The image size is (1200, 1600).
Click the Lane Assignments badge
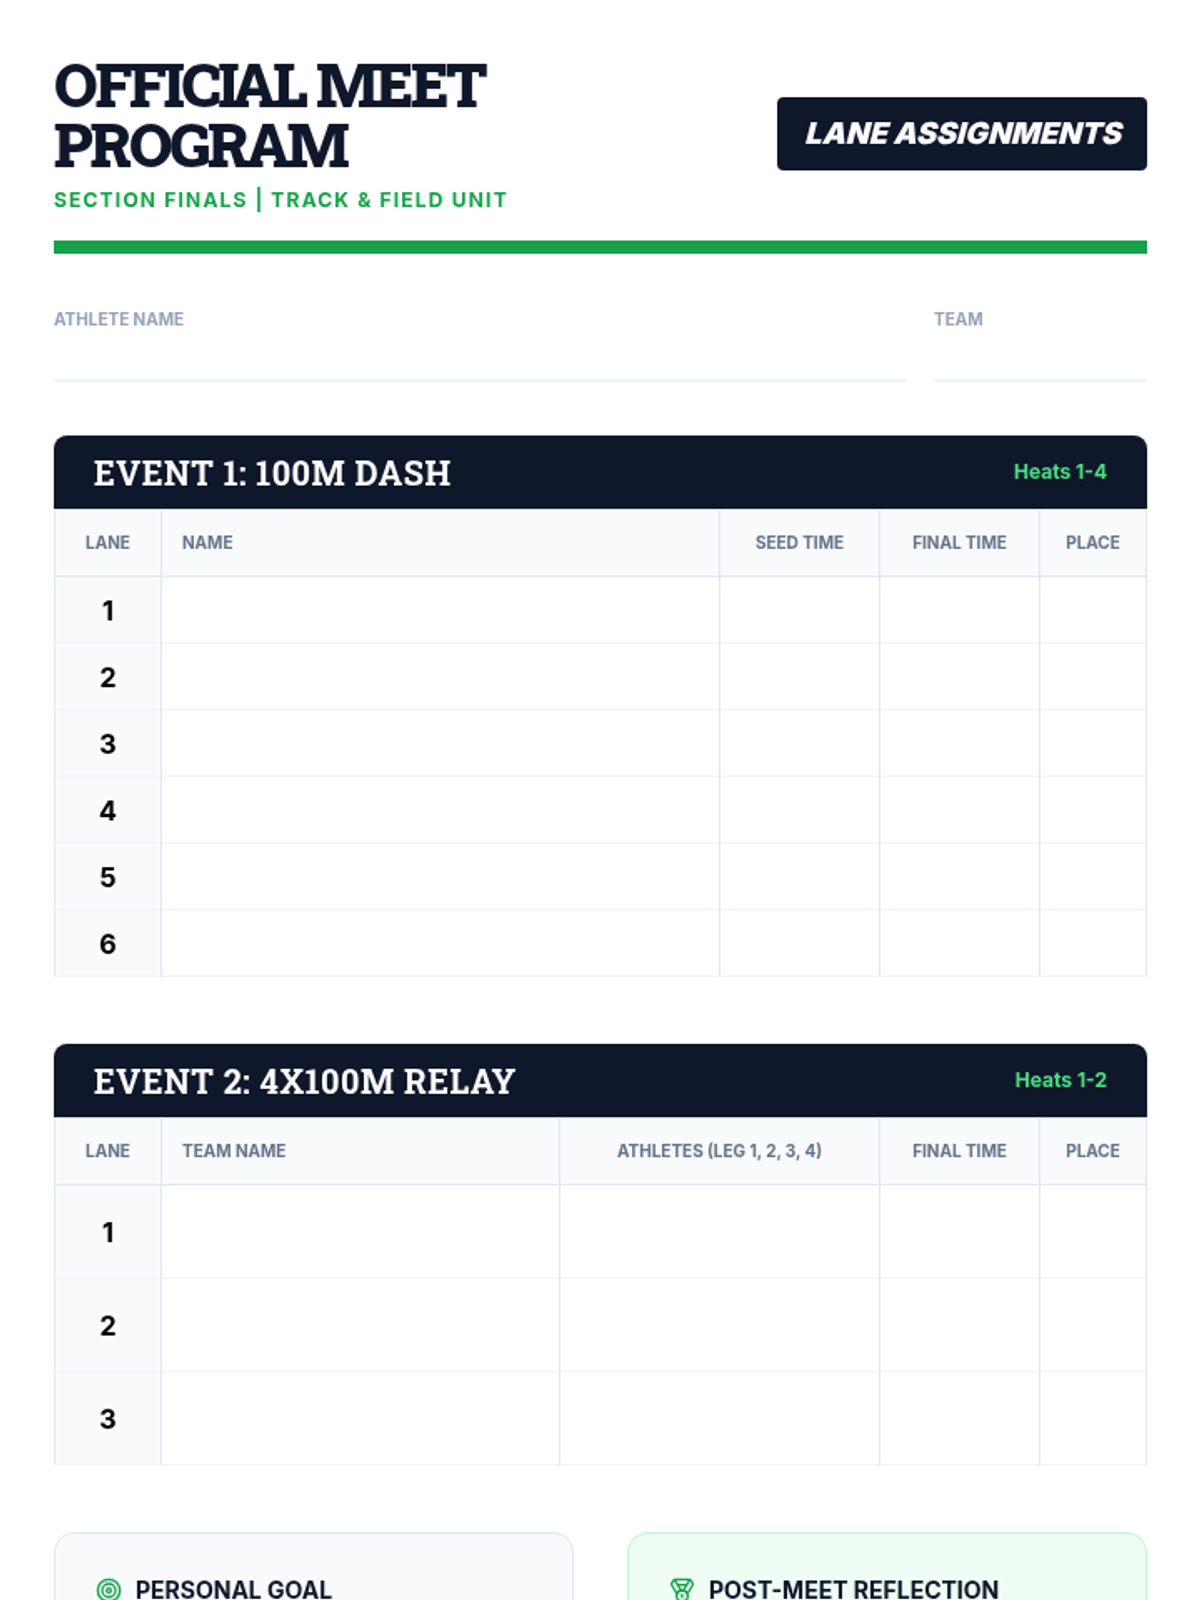[962, 134]
